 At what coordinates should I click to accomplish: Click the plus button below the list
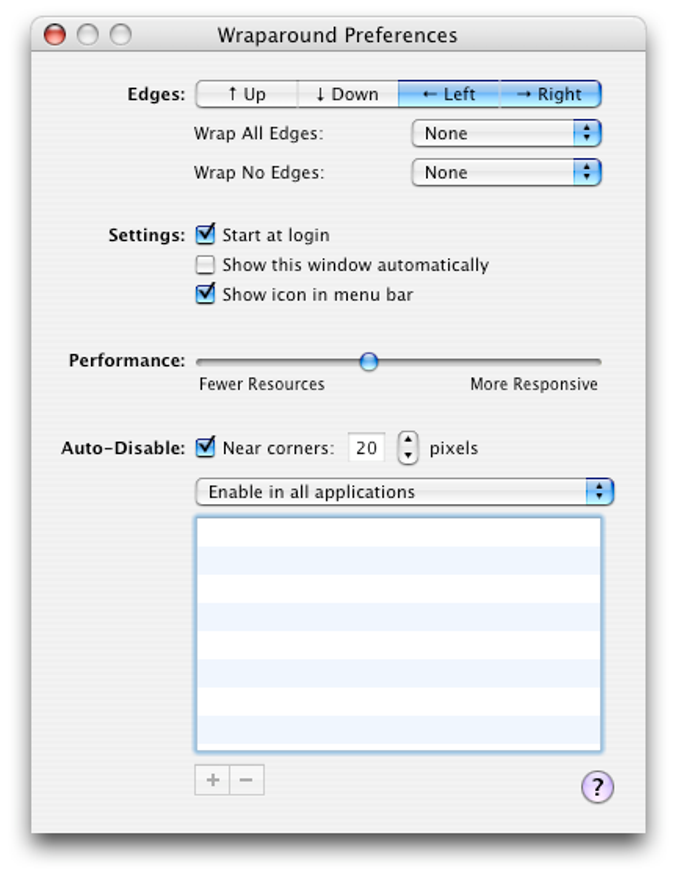click(x=212, y=780)
